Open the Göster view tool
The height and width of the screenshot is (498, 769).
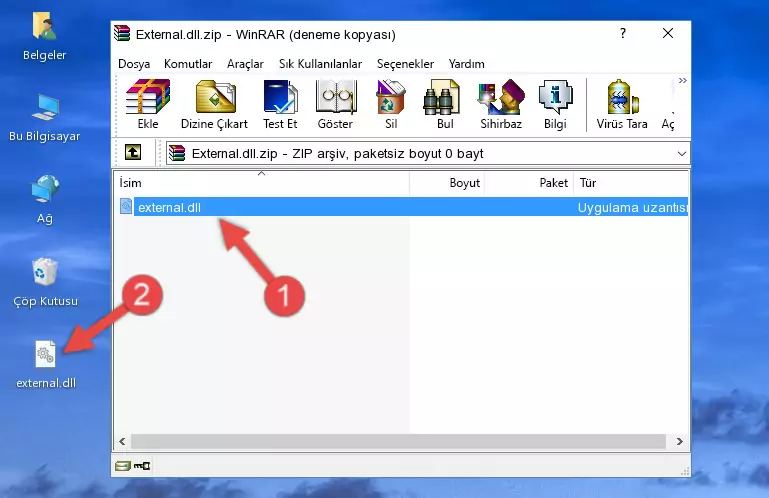click(335, 104)
